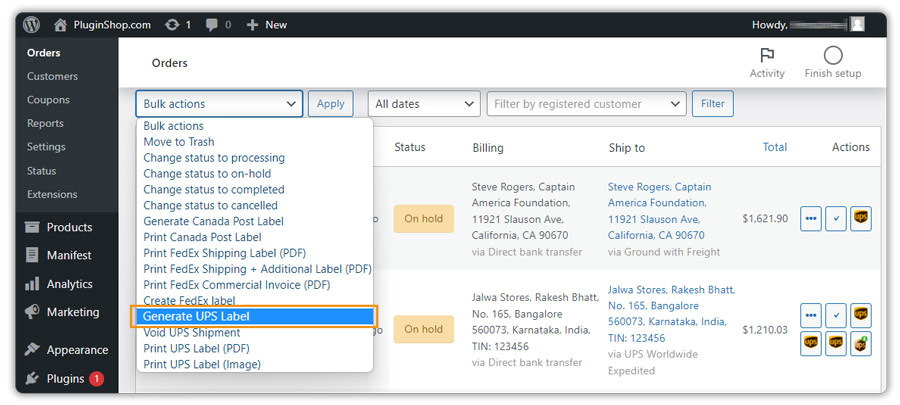This screenshot has width=900, height=405.
Task: Click complete checkmark action for Jalwa Stores order
Action: pos(836,316)
